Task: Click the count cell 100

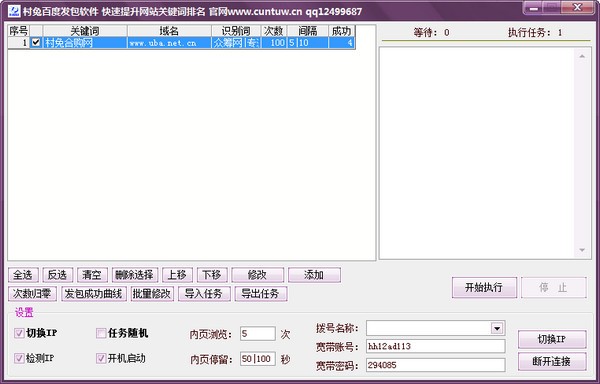Action: [x=274, y=42]
